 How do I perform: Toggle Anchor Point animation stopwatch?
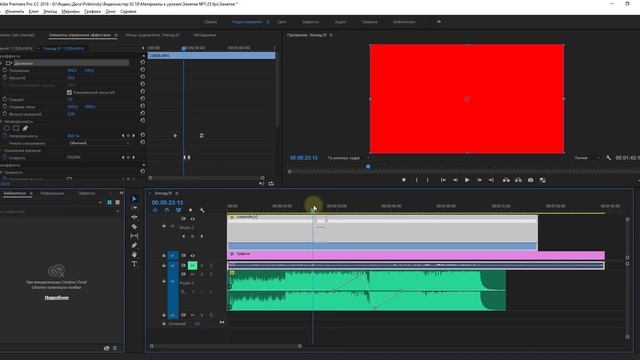4,107
